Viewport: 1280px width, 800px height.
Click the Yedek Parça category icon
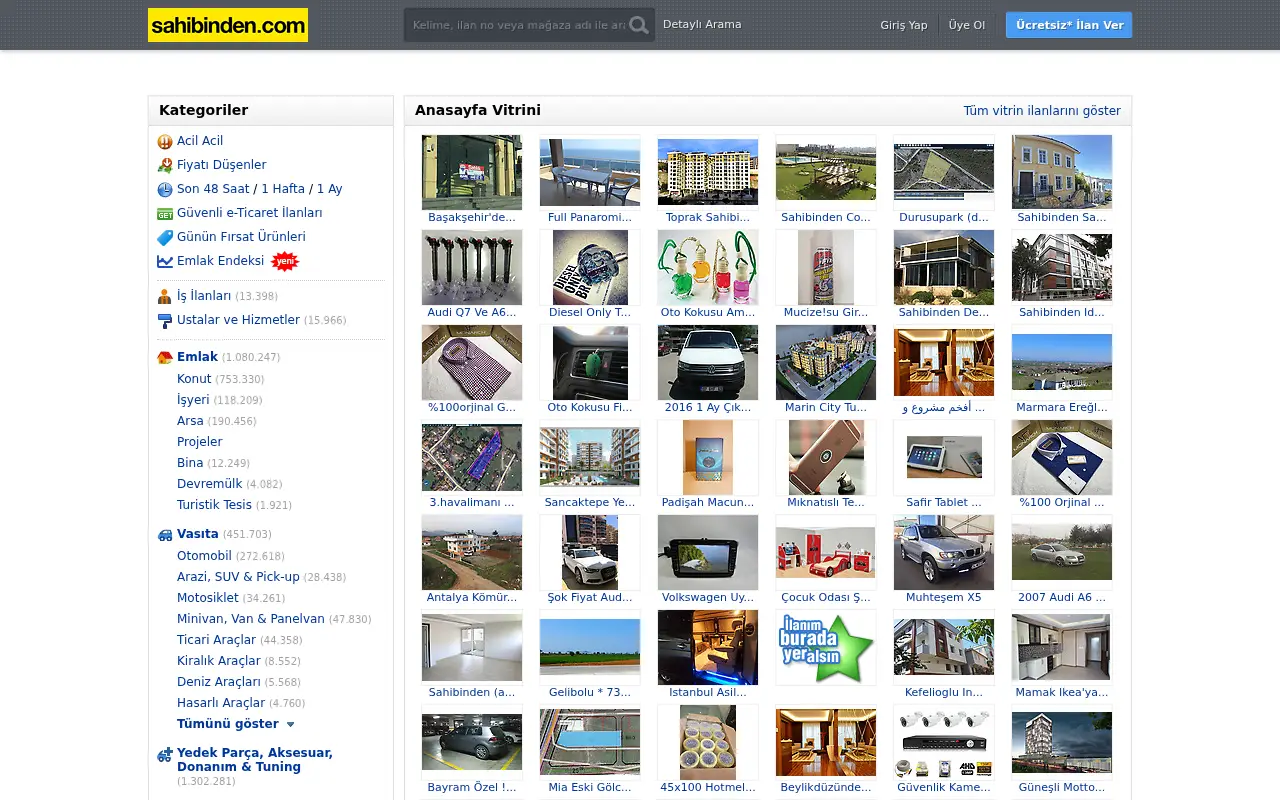tap(165, 755)
